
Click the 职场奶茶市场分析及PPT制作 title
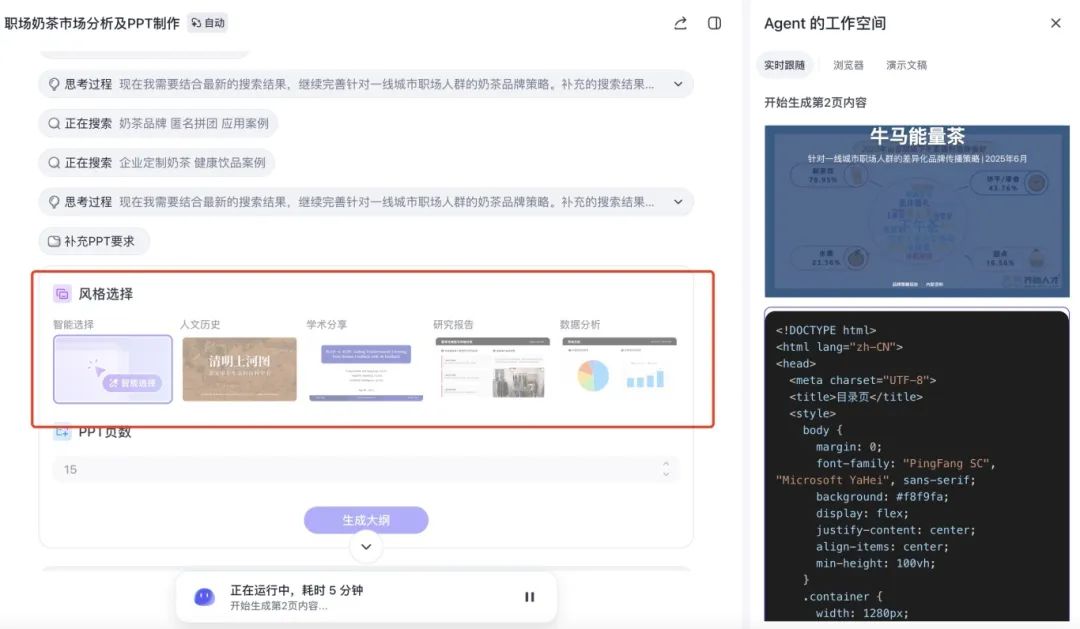pos(92,23)
